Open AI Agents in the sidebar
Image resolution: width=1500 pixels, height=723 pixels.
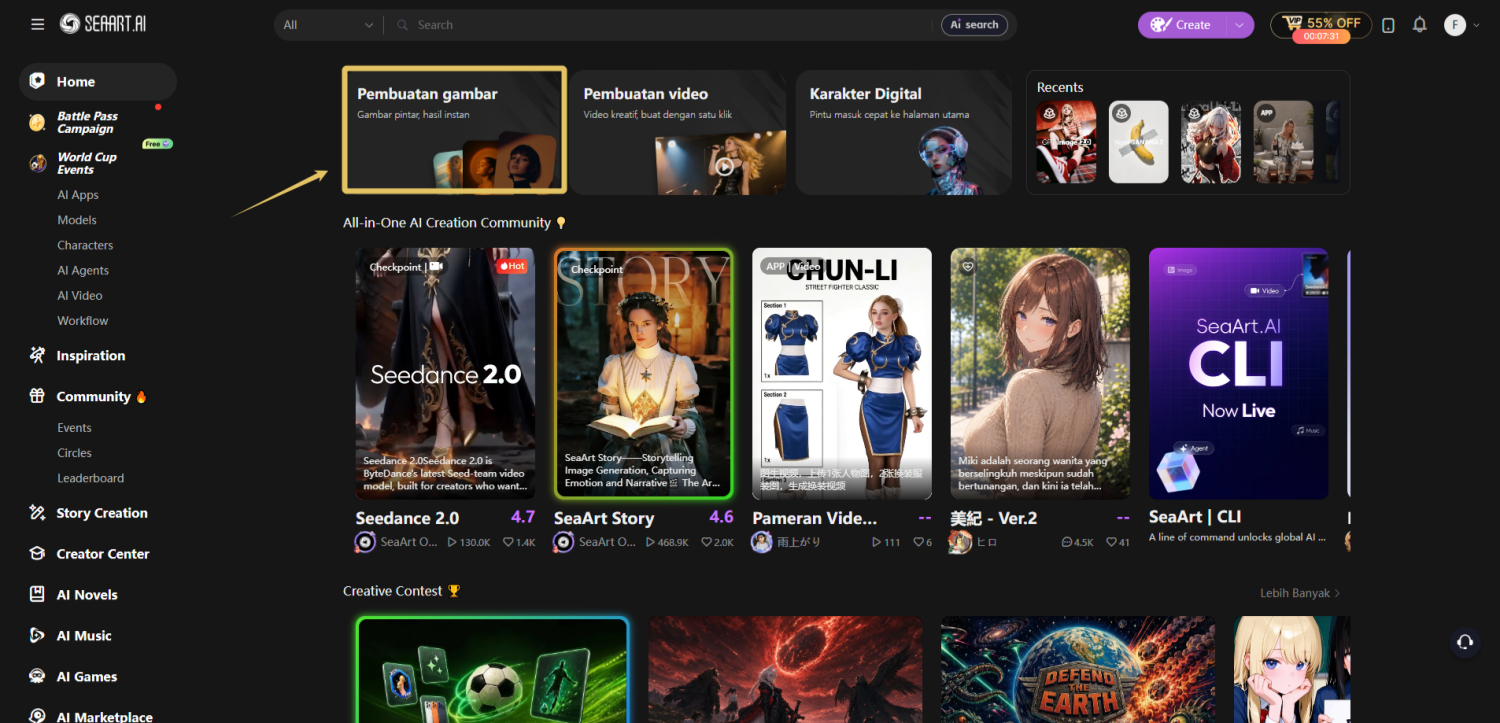click(83, 270)
